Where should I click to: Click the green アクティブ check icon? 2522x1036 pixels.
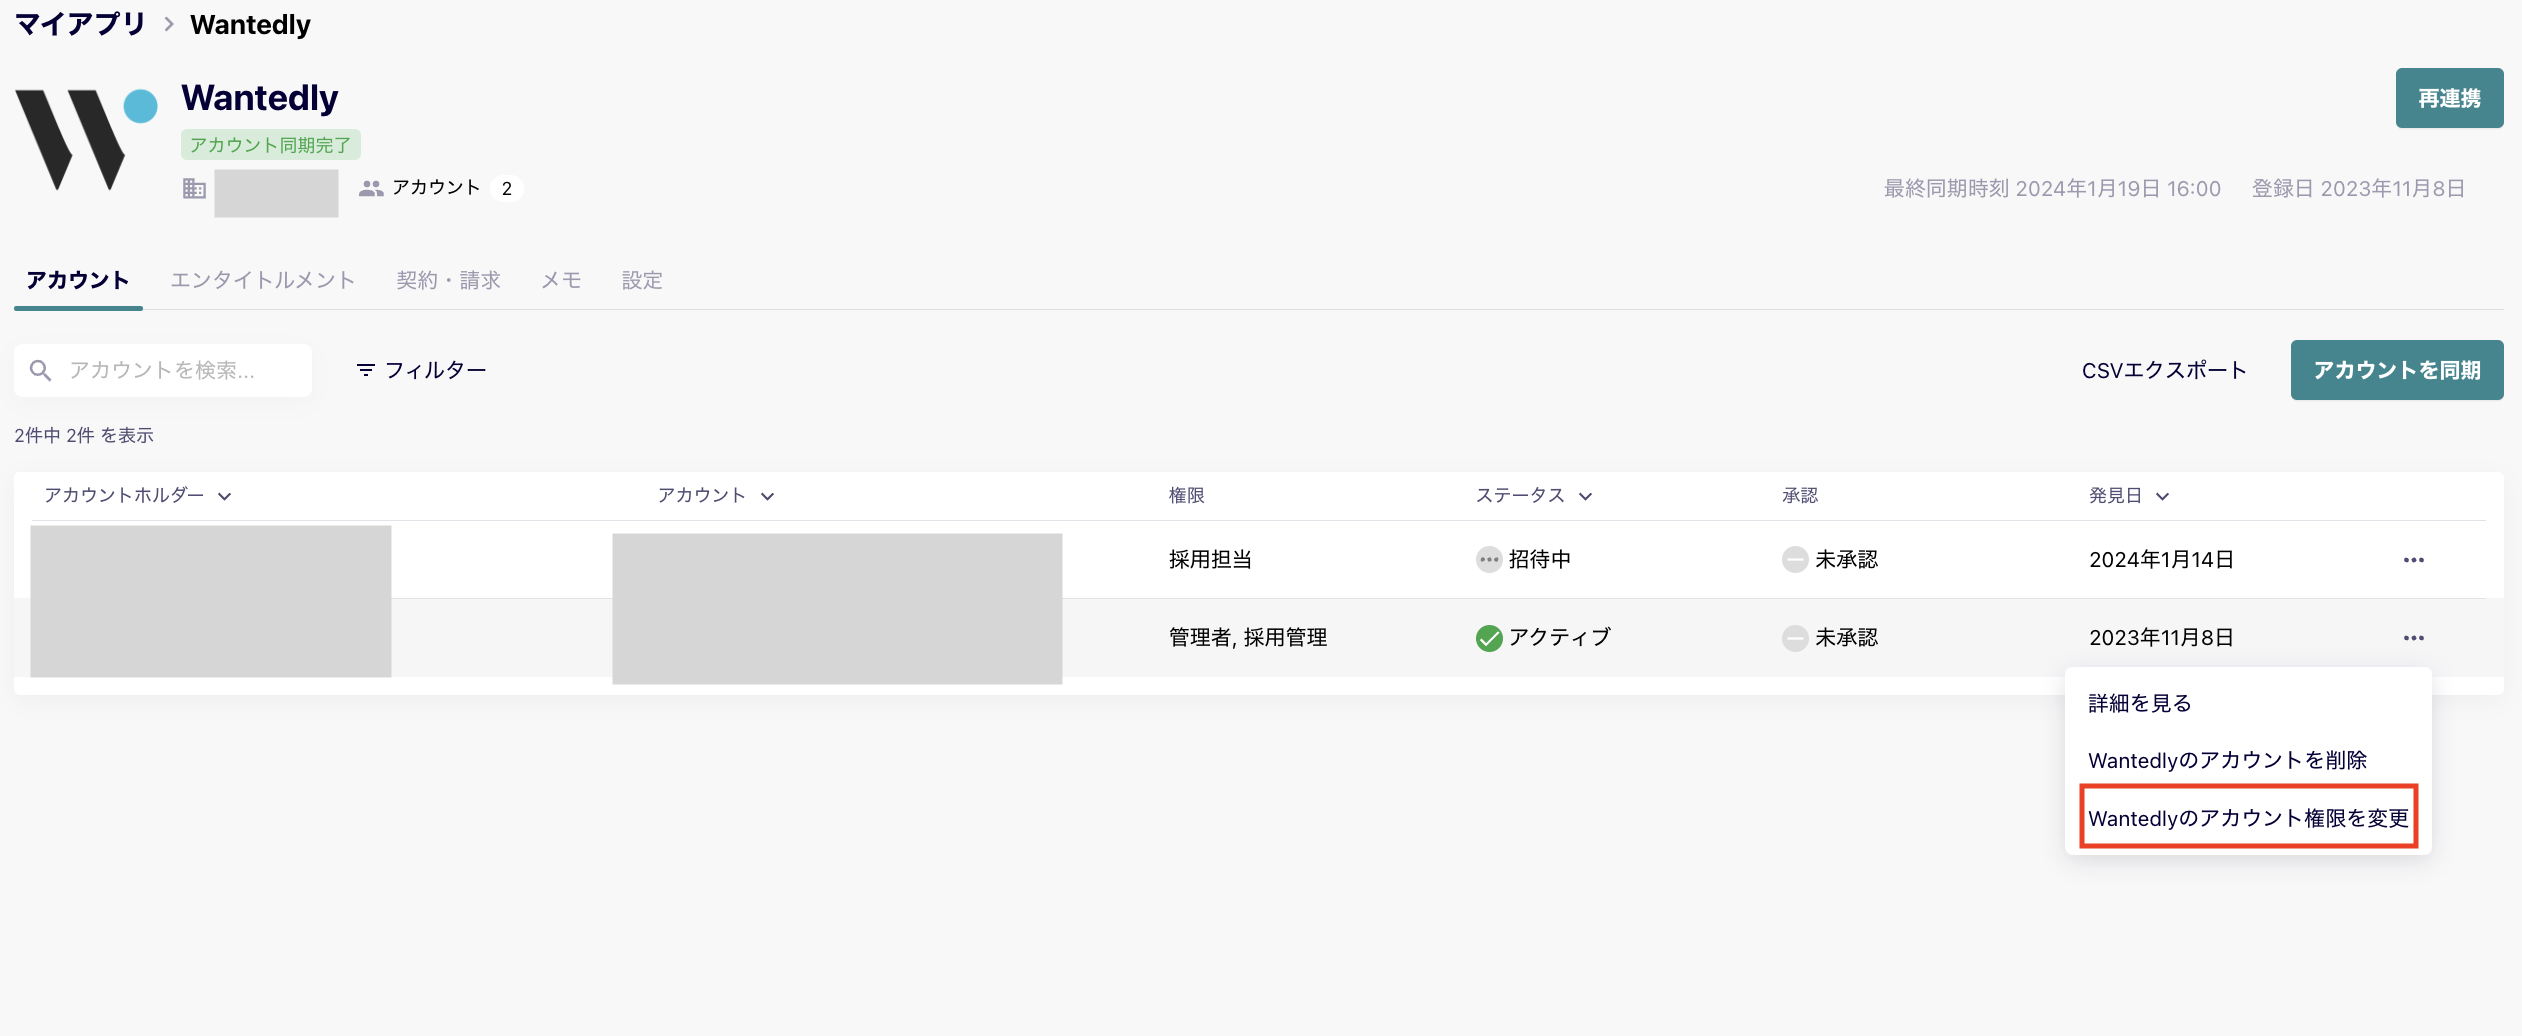[x=1489, y=638]
